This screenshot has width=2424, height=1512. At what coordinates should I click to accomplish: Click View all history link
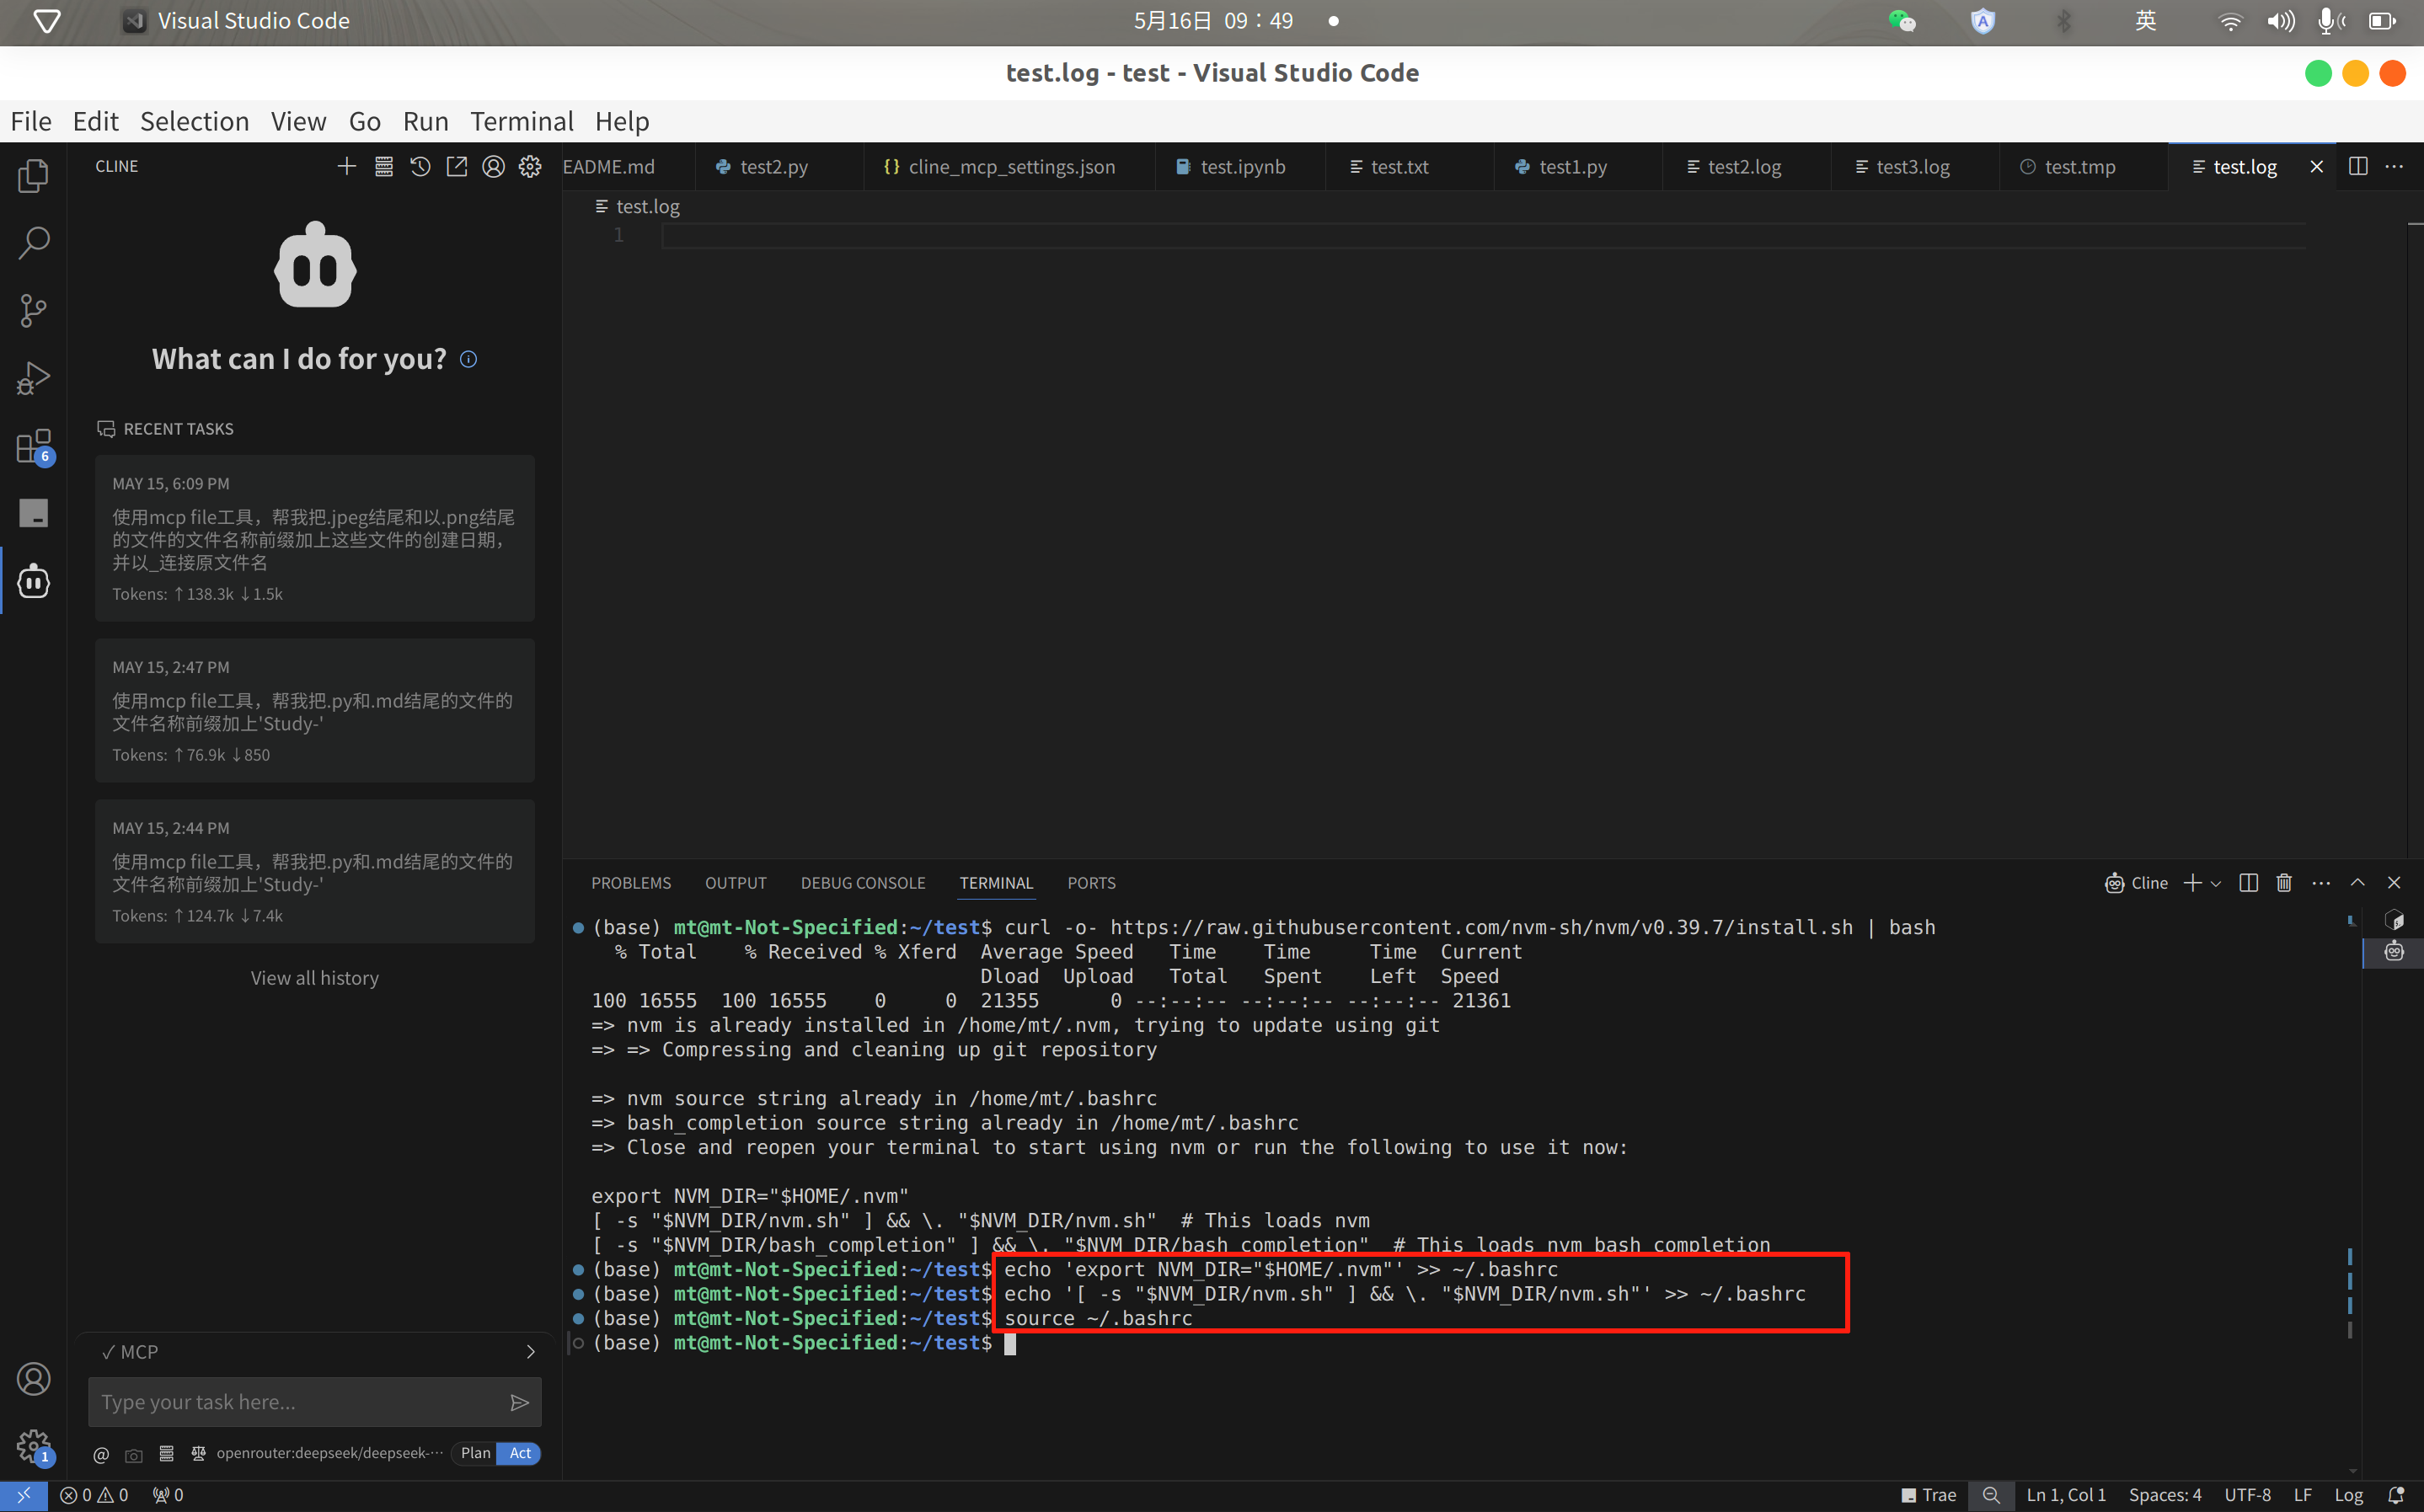[x=314, y=978]
